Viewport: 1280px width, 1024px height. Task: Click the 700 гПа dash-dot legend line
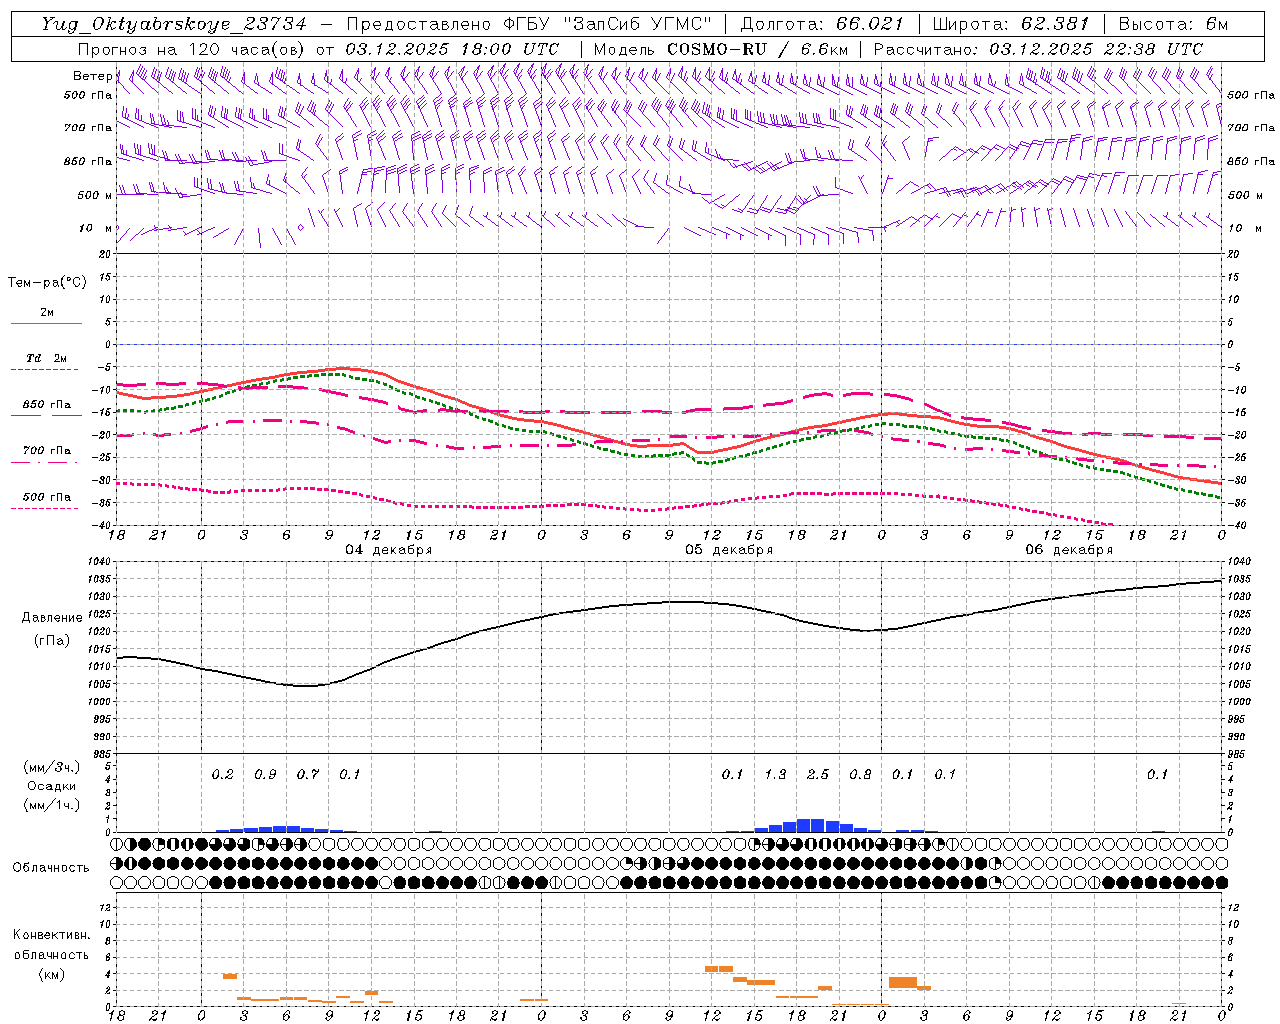(44, 462)
